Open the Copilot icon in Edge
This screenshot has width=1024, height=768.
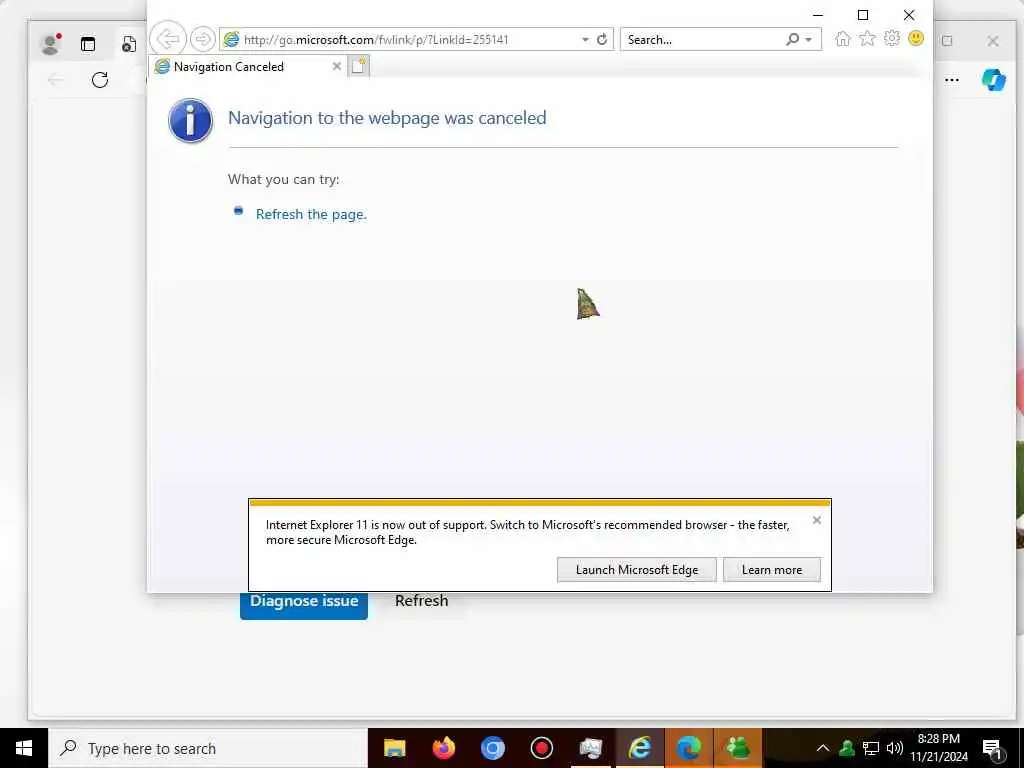[993, 80]
